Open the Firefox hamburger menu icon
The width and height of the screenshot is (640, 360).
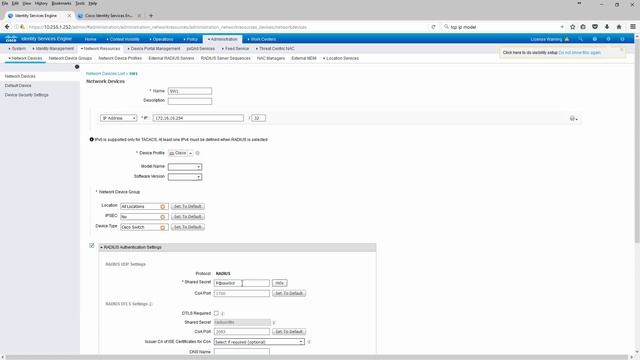pos(633,27)
